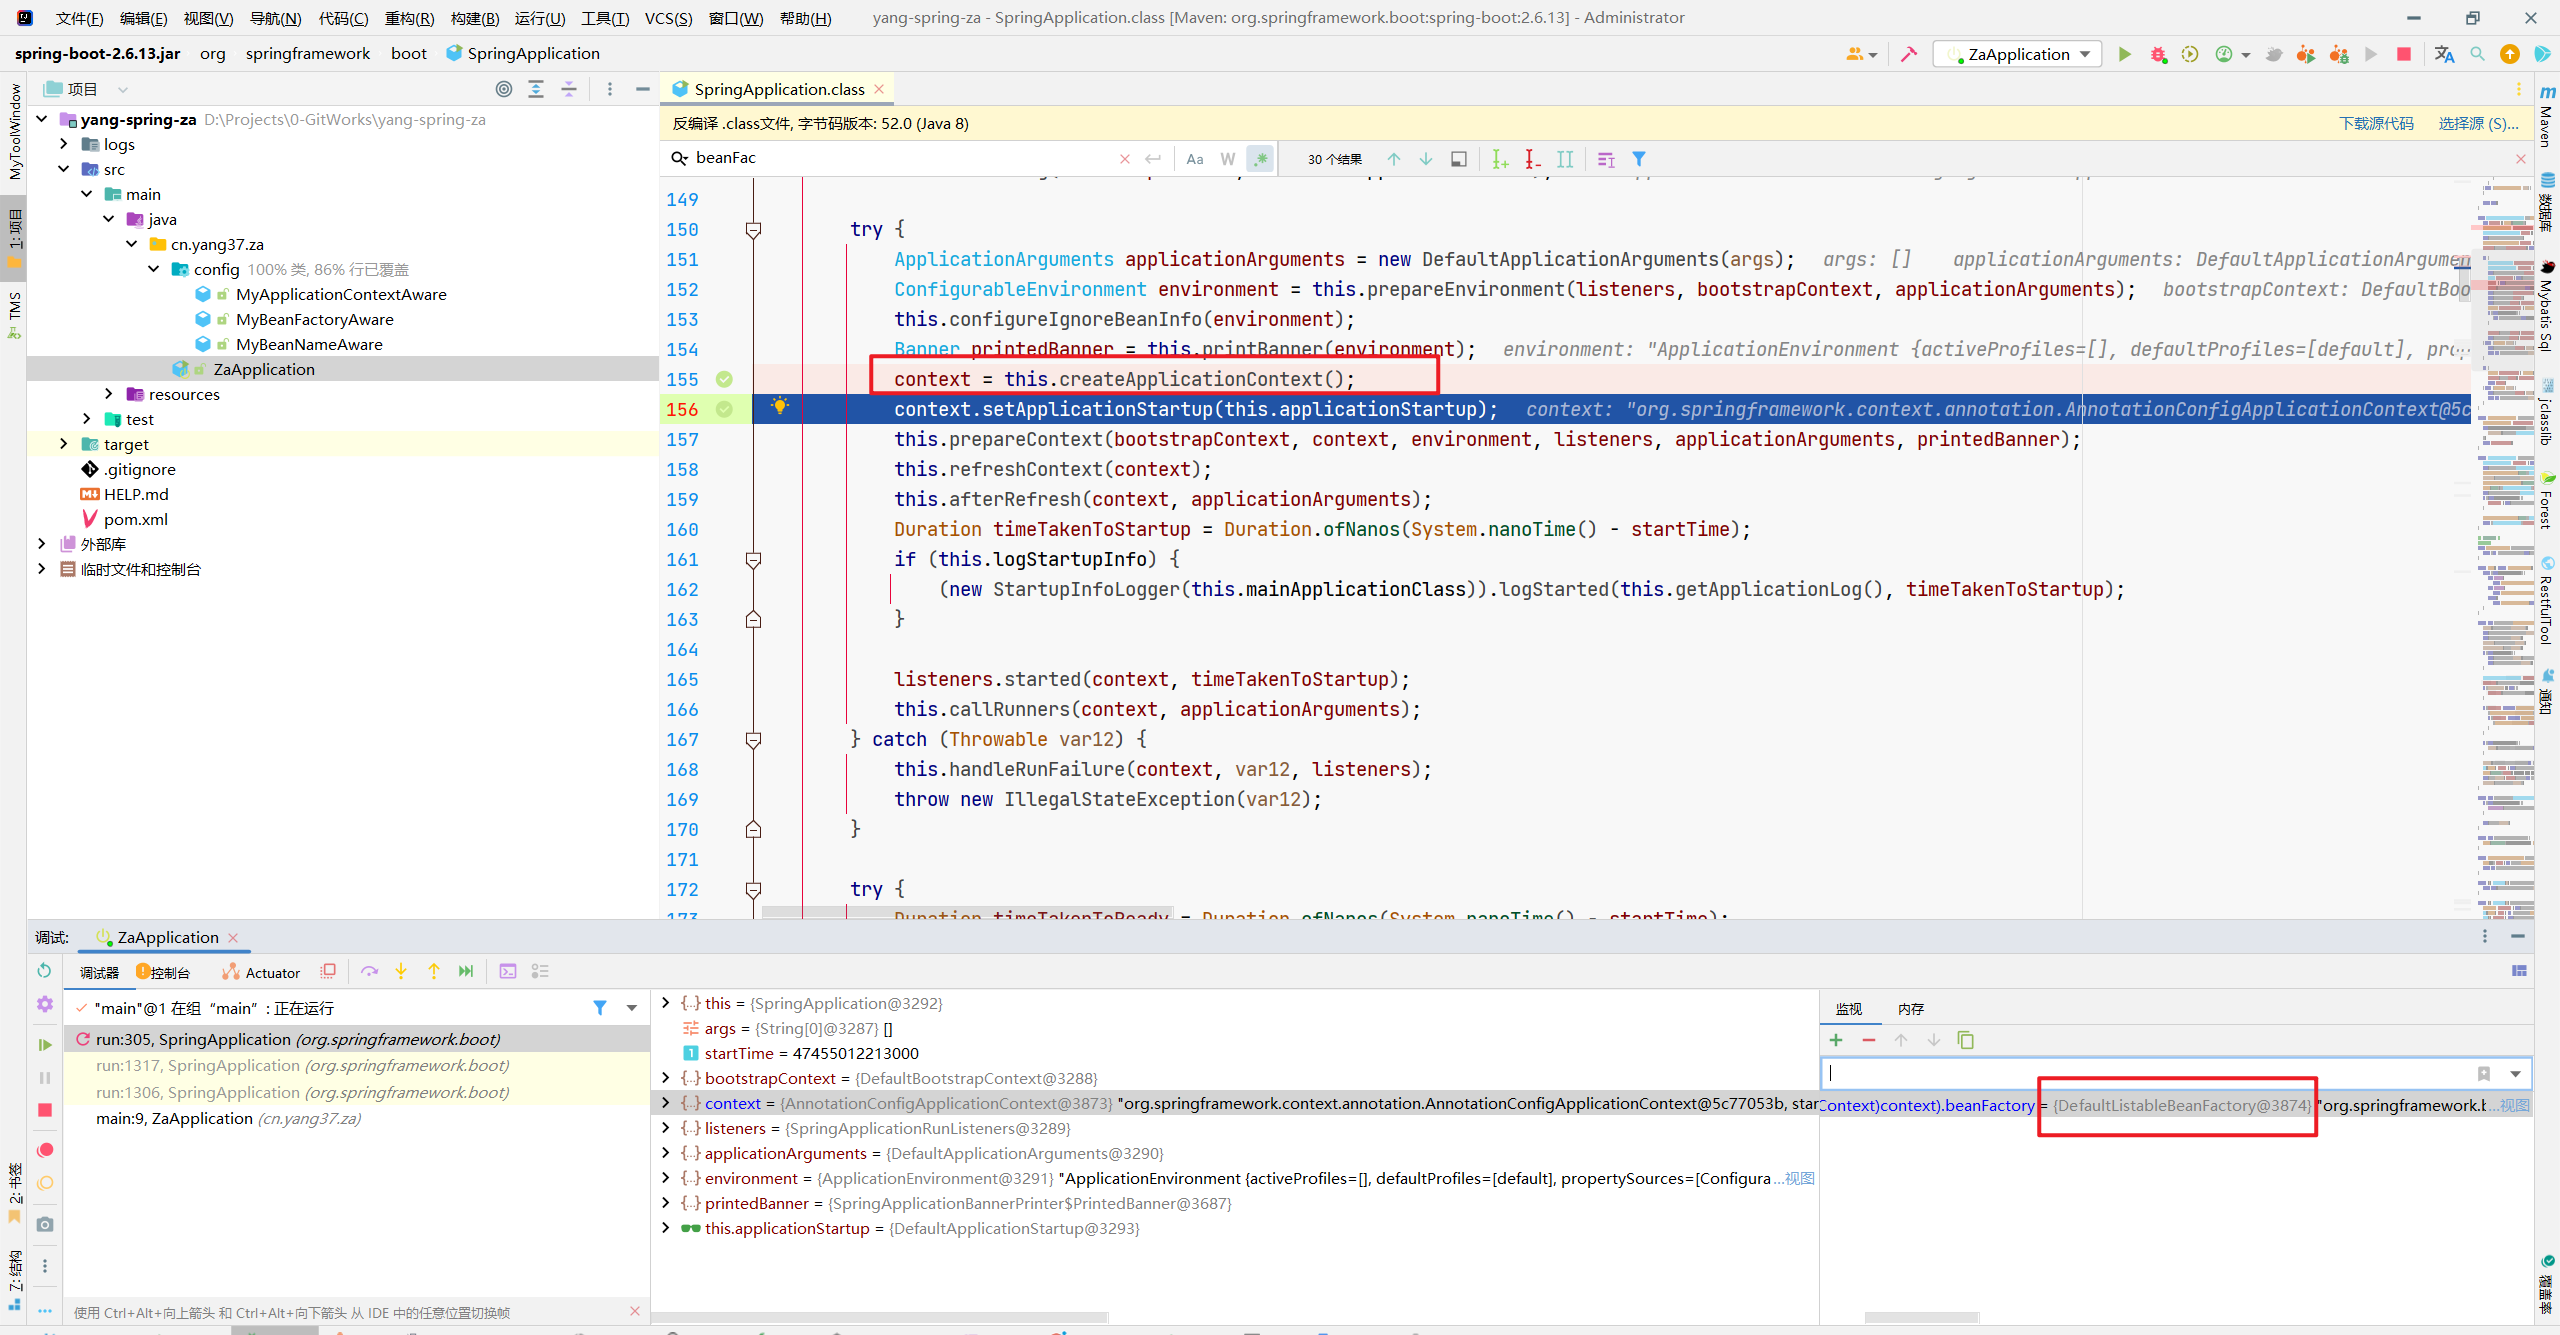Filter search results with the funnel icon
Image resolution: width=2560 pixels, height=1335 pixels.
tap(1639, 159)
